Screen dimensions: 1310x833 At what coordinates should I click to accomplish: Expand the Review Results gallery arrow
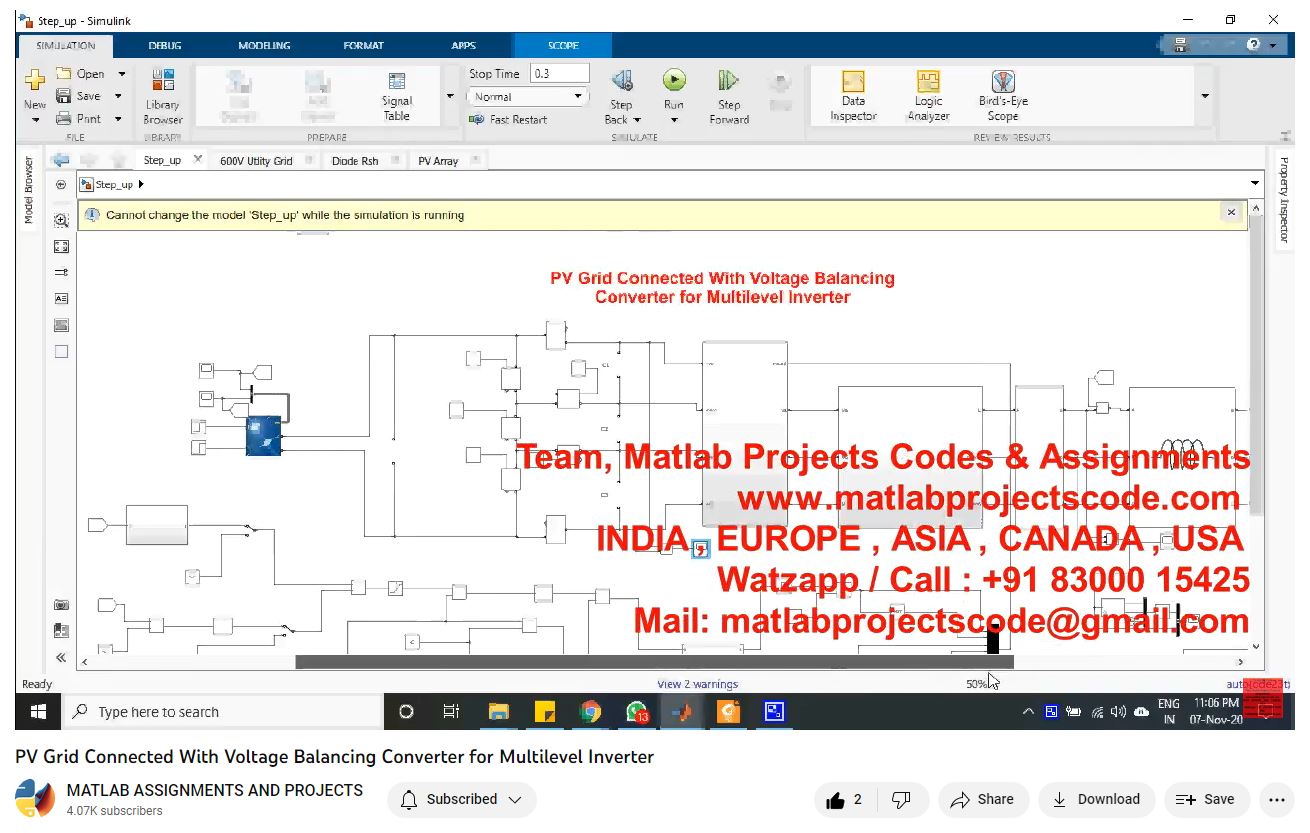[1204, 96]
